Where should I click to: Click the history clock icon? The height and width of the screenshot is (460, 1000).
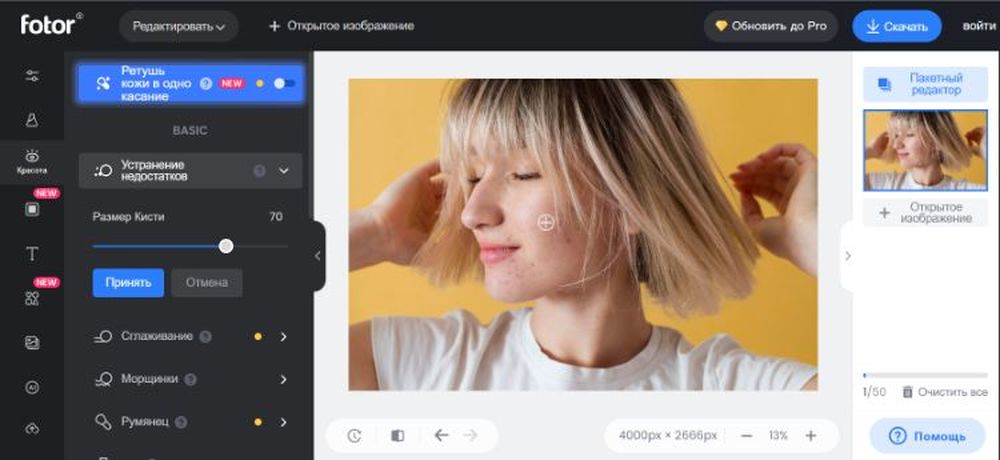pyautogui.click(x=355, y=436)
